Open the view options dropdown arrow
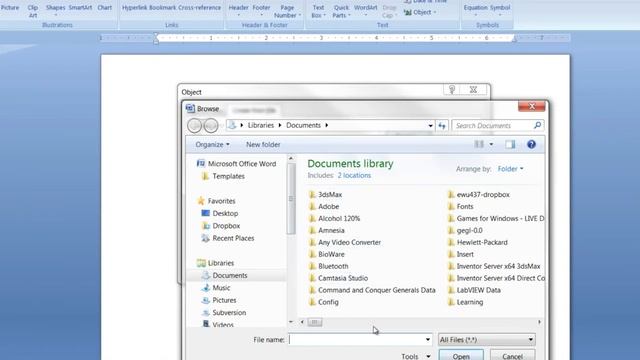 coord(491,144)
